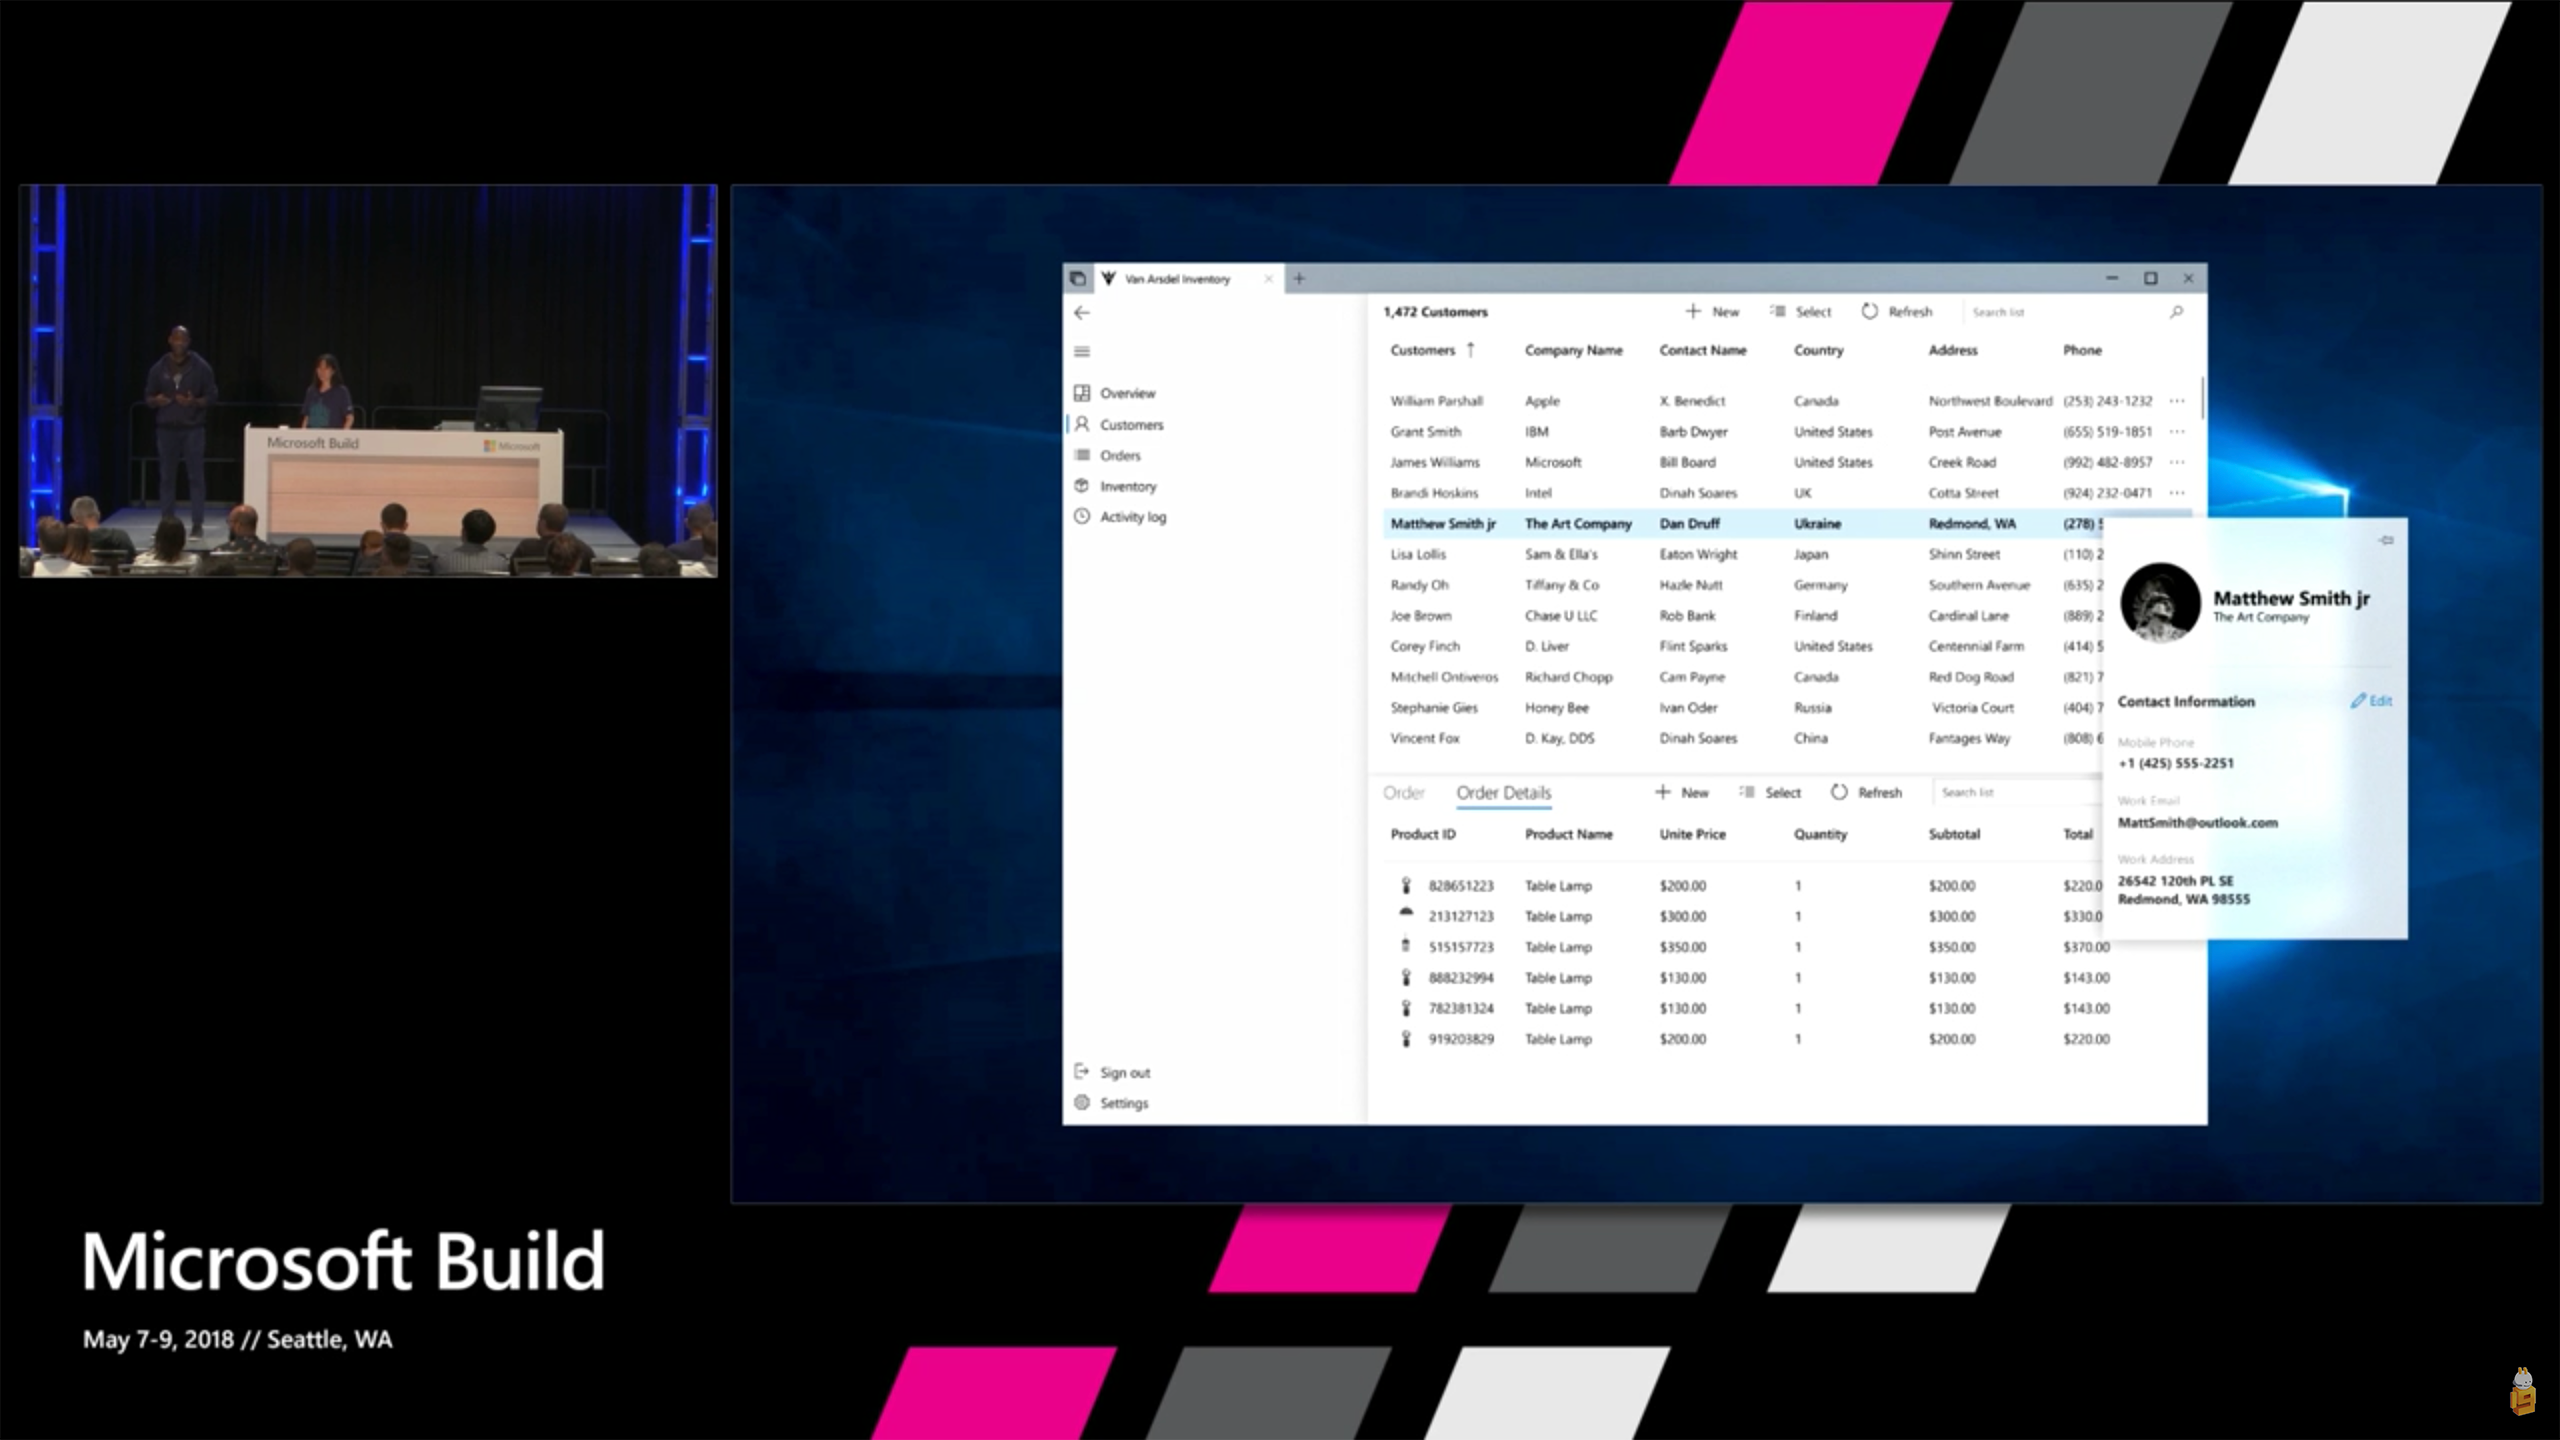Click lamp thumbnail for product 828651223
This screenshot has height=1440, width=2560.
point(1406,886)
